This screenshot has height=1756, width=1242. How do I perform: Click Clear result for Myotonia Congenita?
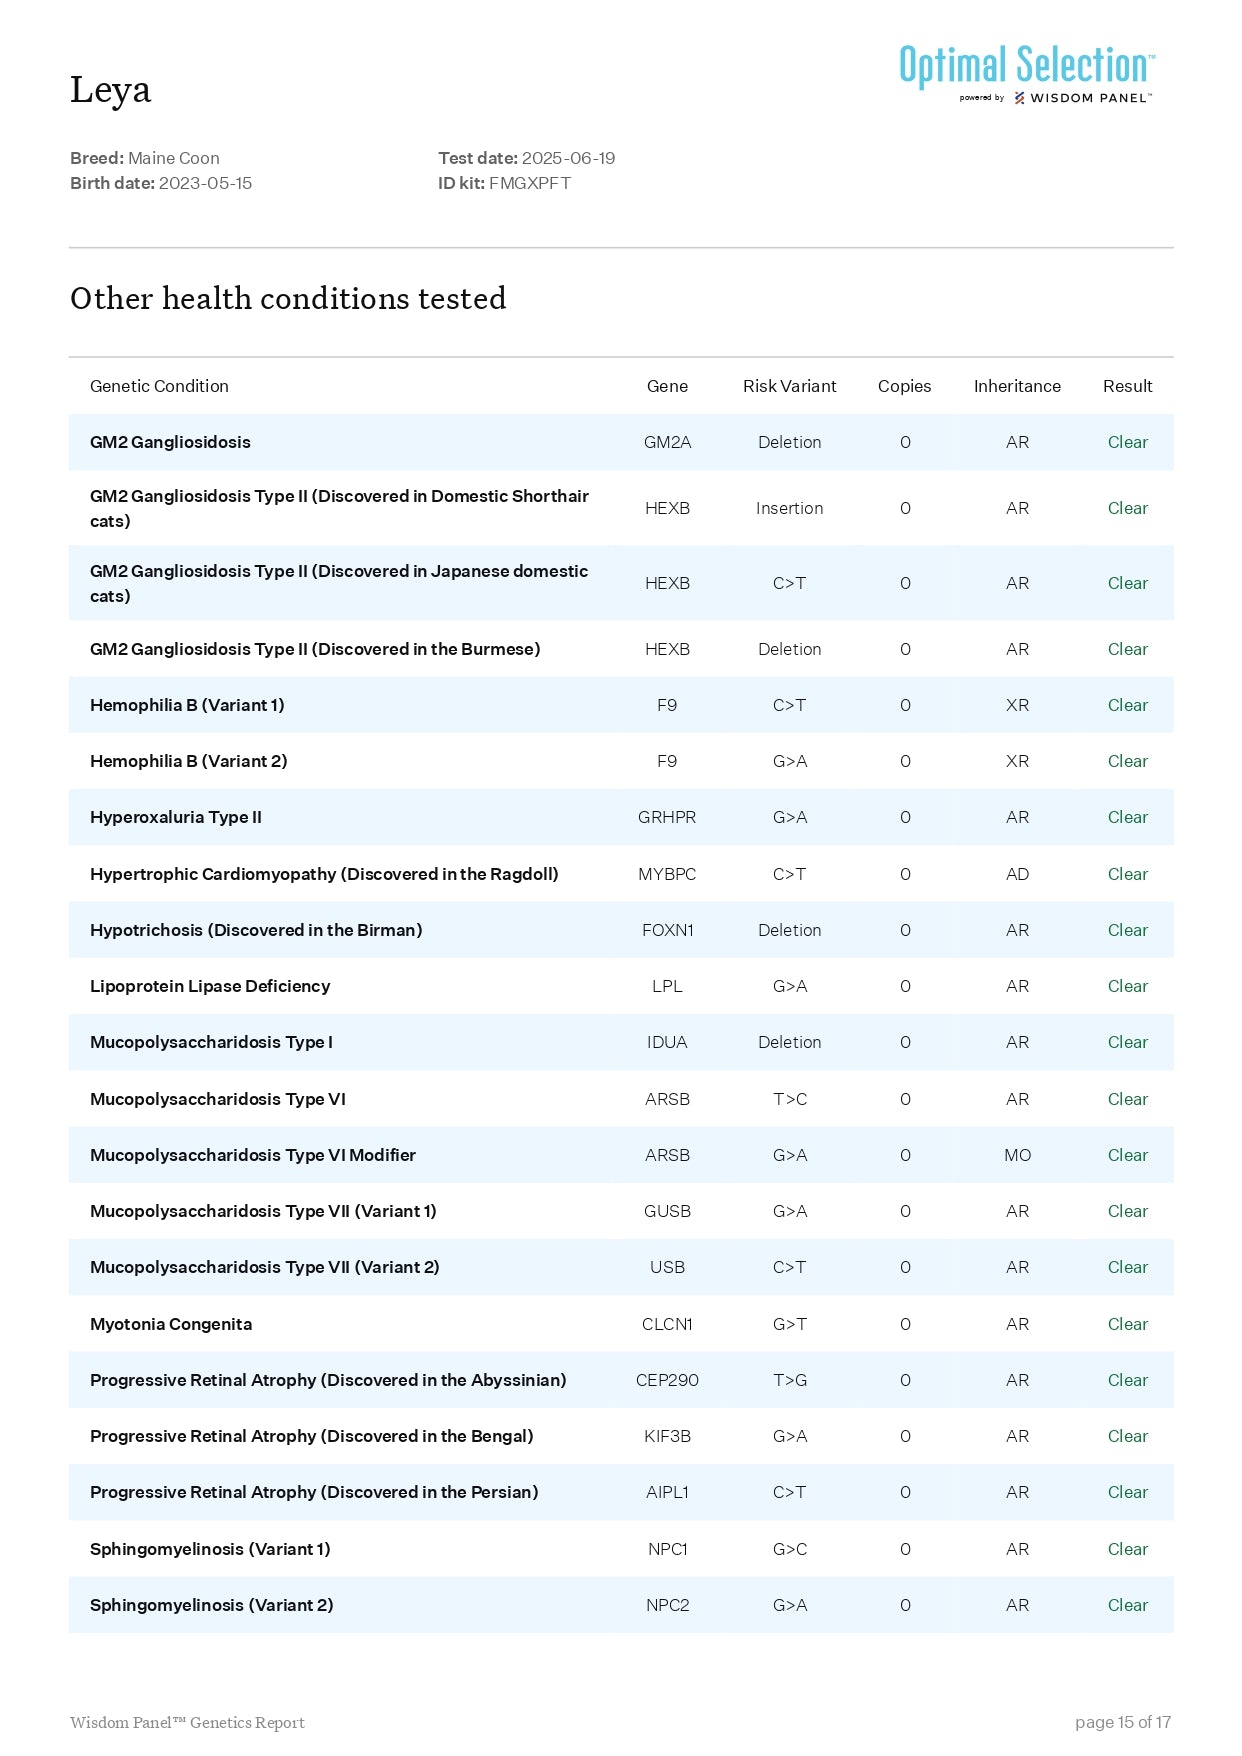(1127, 1324)
